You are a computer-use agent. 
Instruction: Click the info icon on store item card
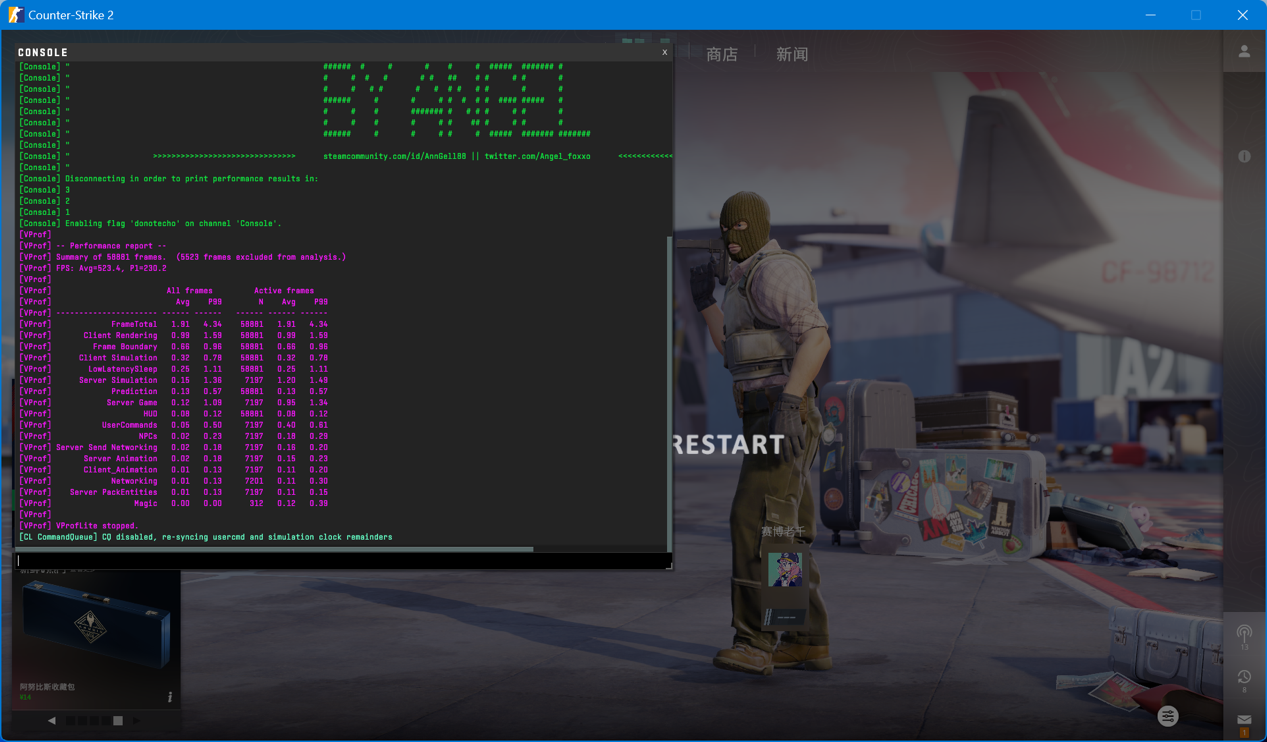pyautogui.click(x=170, y=697)
